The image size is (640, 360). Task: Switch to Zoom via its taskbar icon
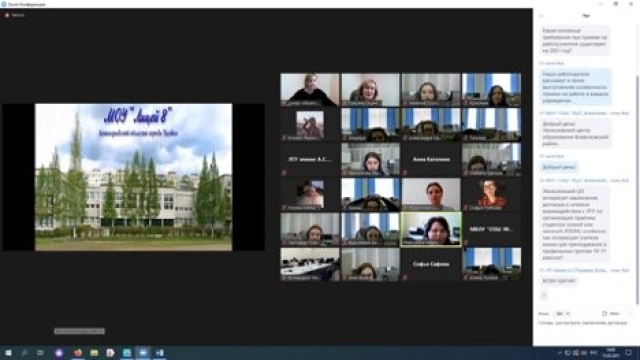tap(143, 353)
